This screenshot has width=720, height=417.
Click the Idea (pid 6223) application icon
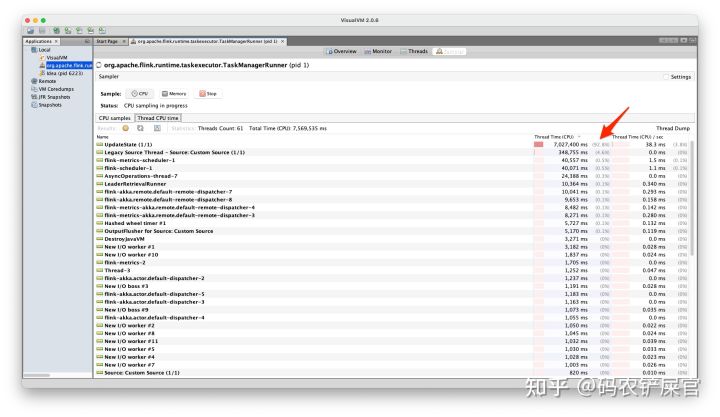pyautogui.click(x=42, y=73)
